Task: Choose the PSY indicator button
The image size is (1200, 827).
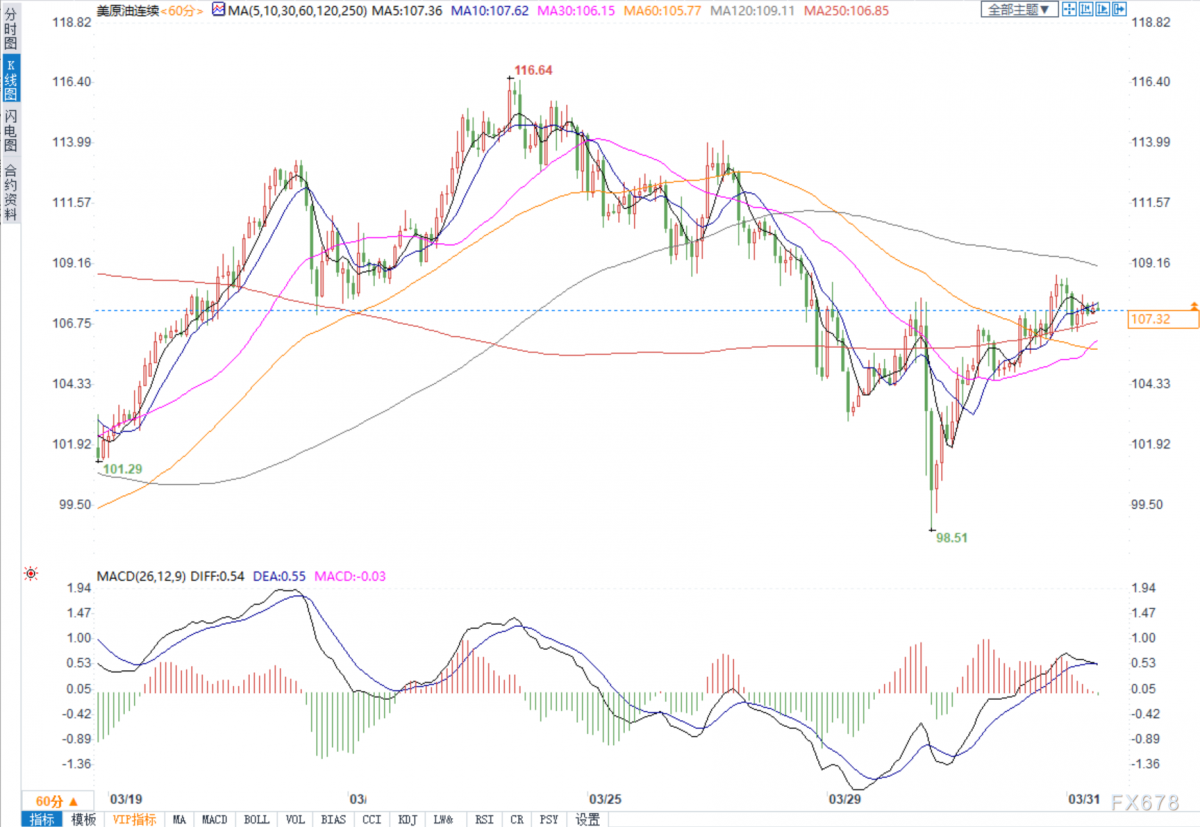Action: [550, 819]
